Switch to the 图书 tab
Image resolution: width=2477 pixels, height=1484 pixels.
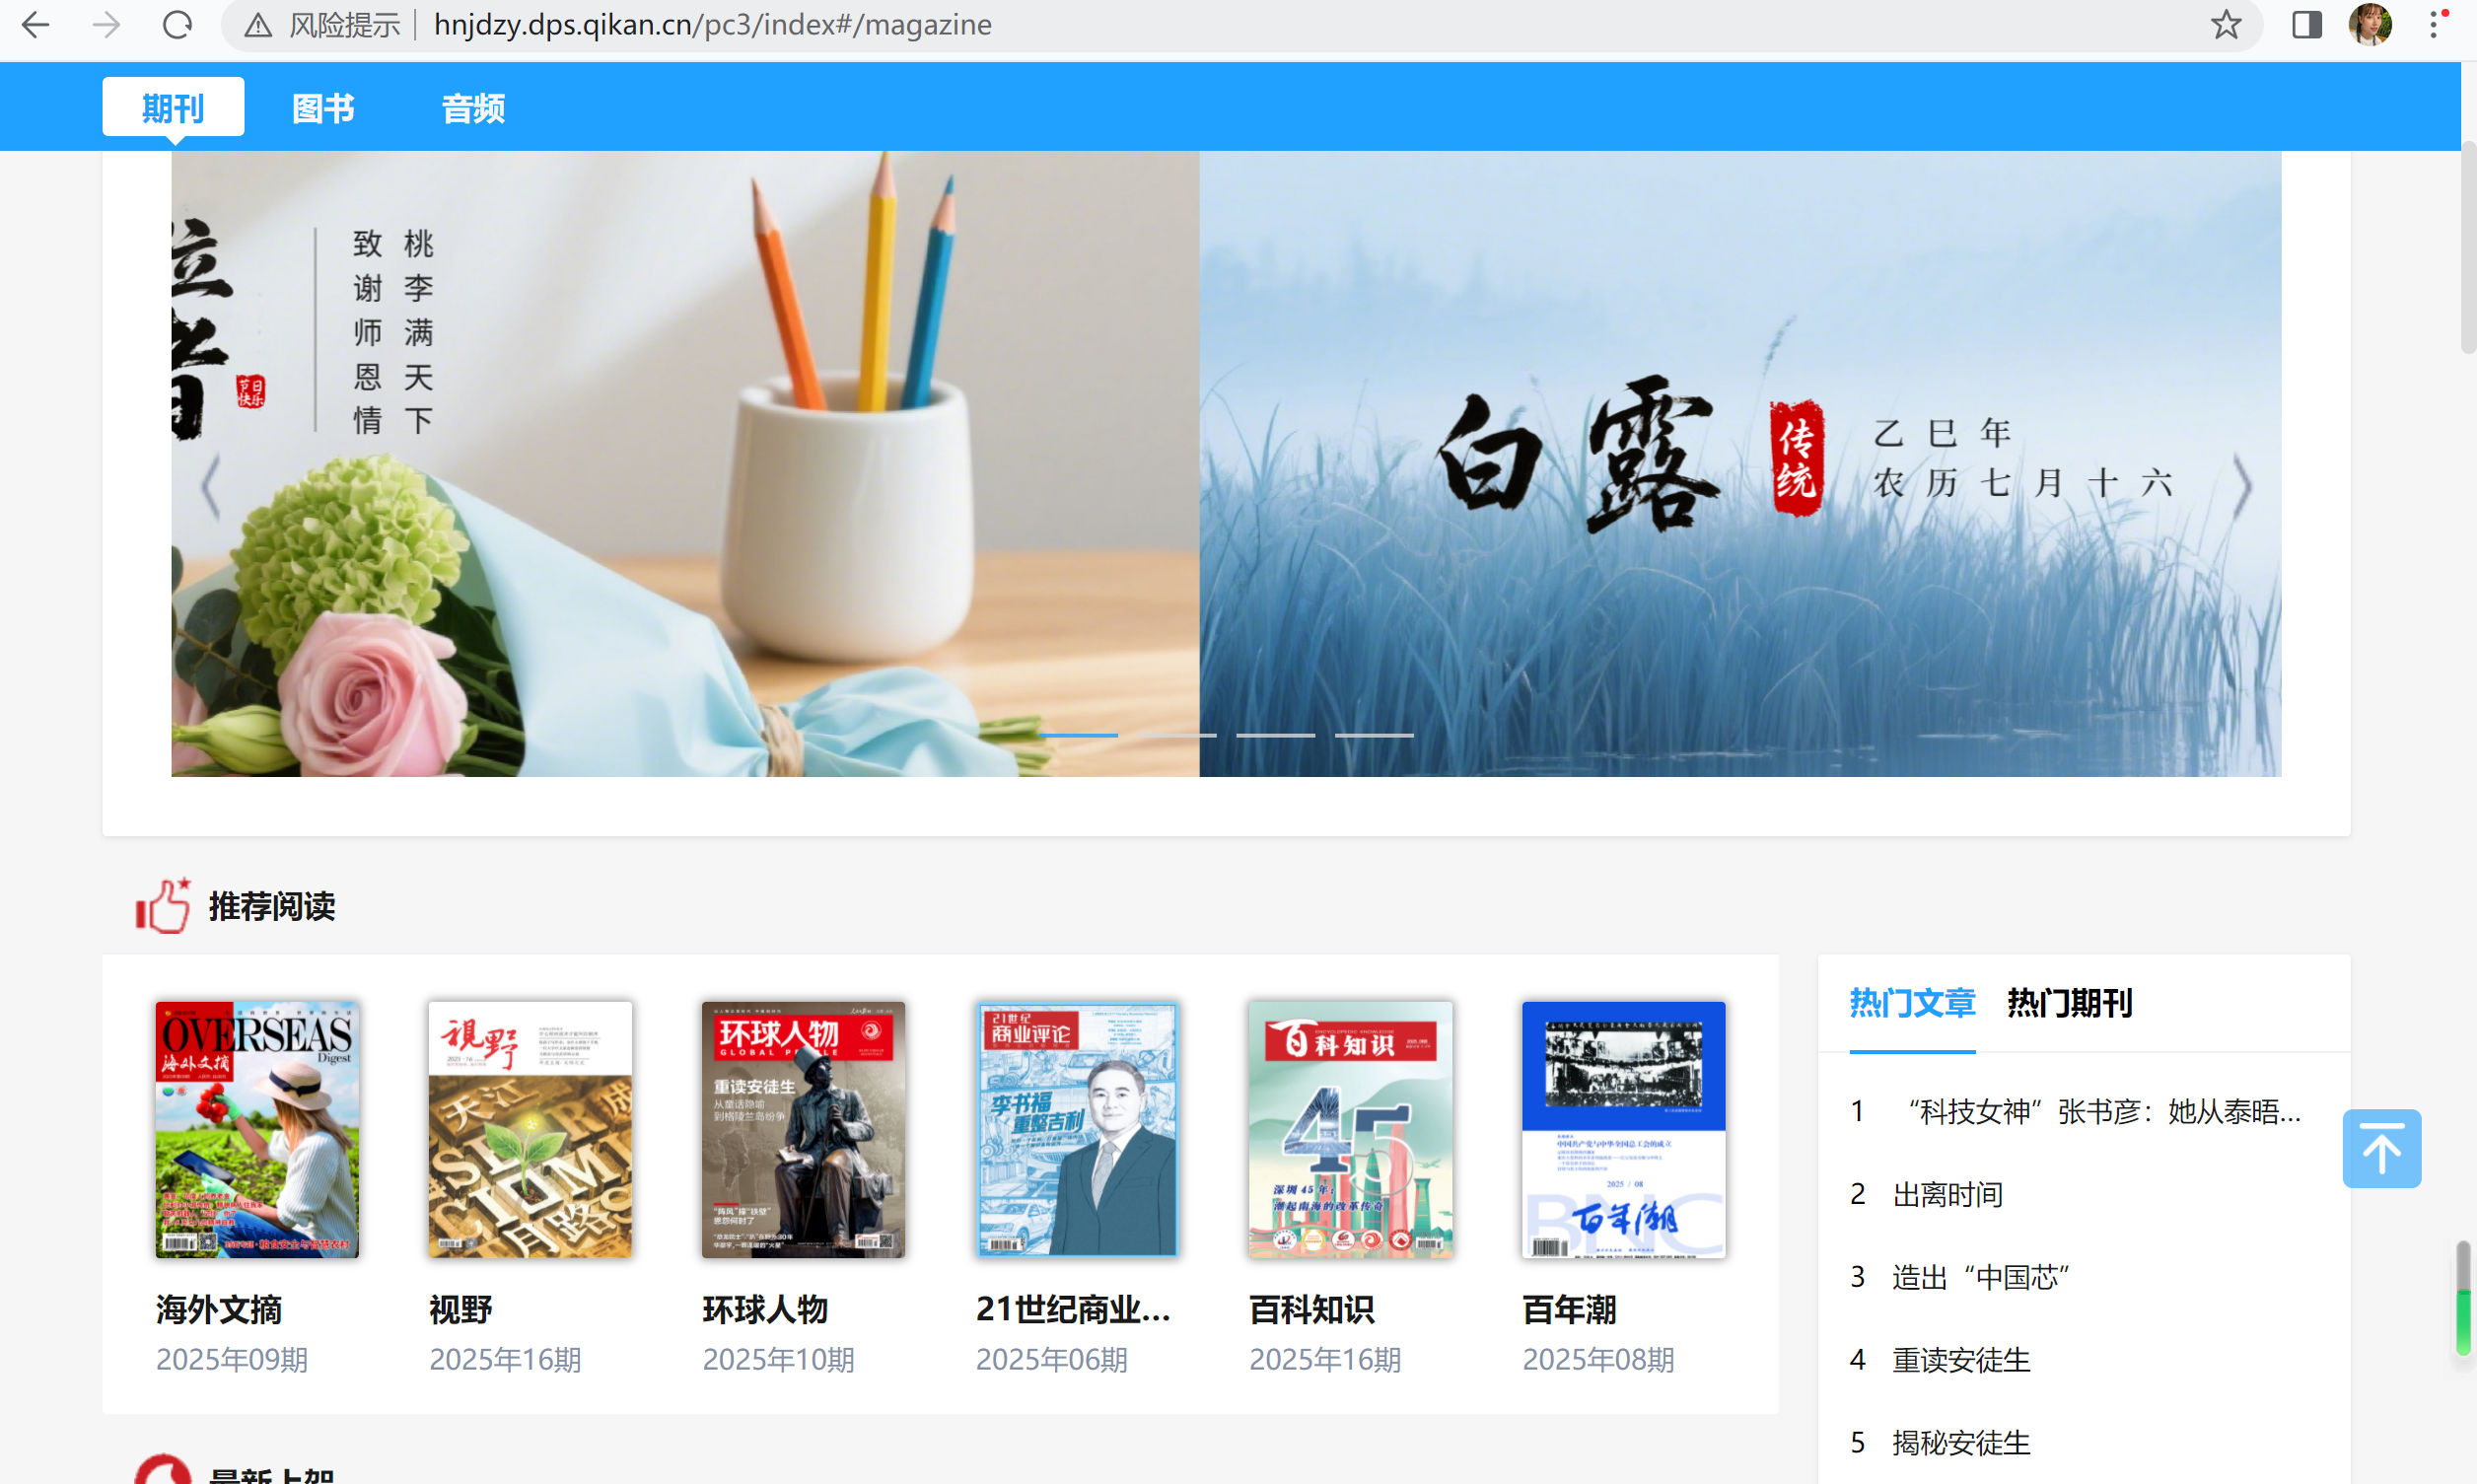(323, 108)
